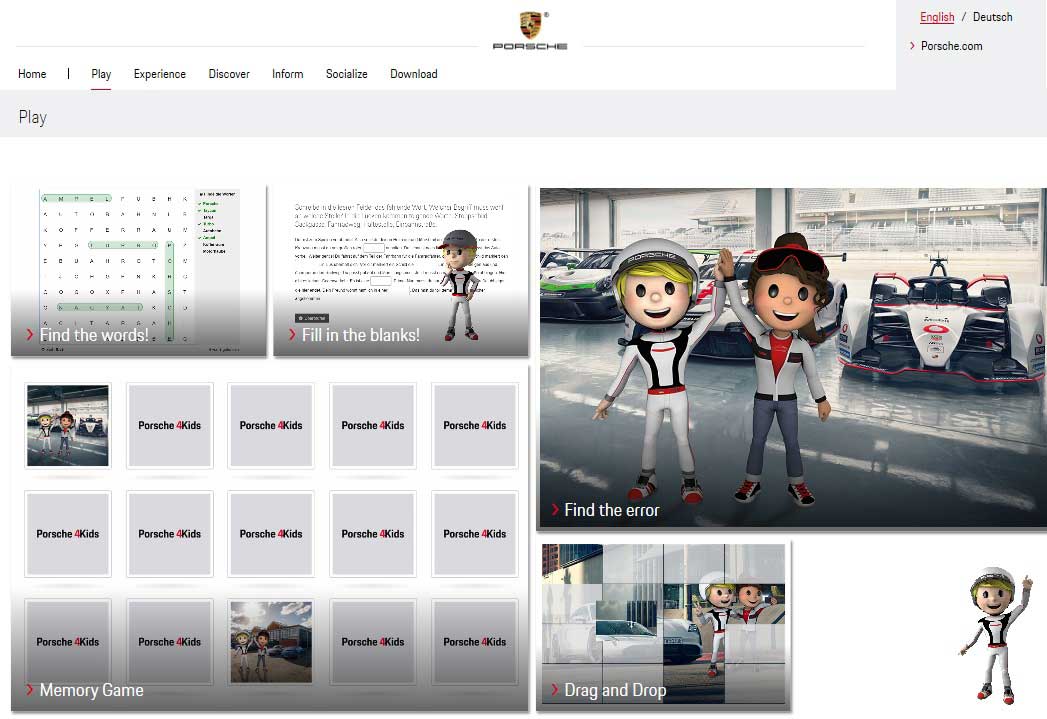Viewport: 1047px width, 719px height.
Task: Start the Find the error game
Action: (x=611, y=510)
